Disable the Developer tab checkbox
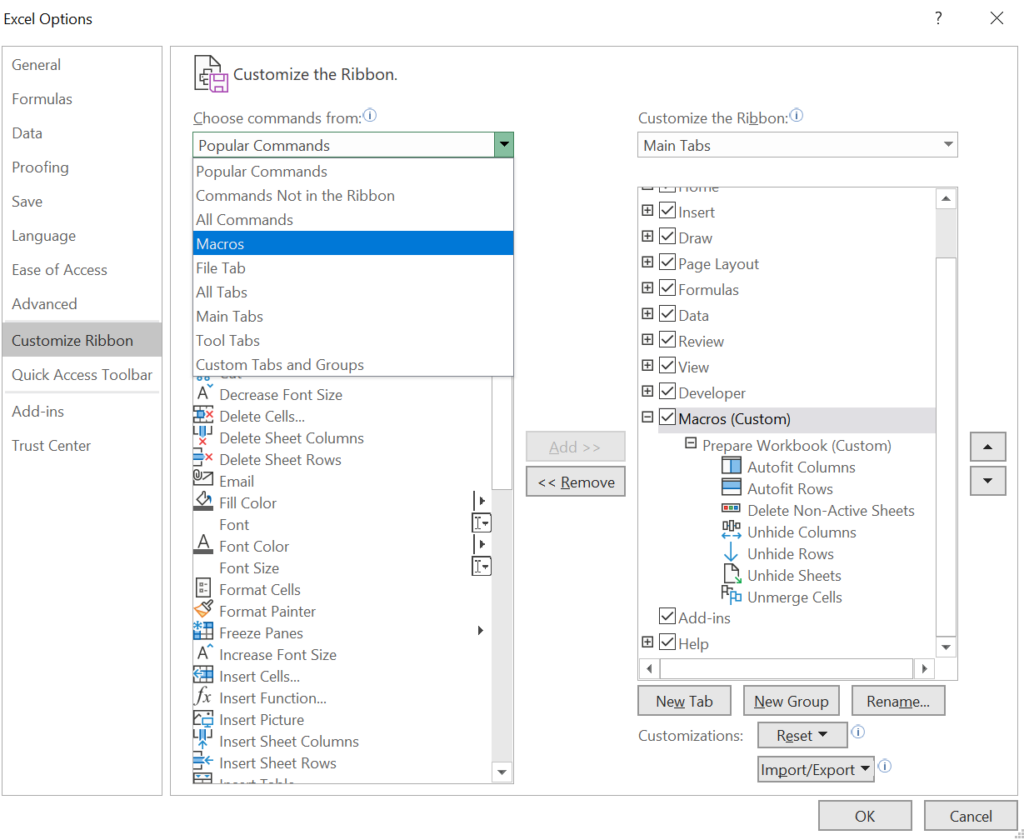 (667, 391)
